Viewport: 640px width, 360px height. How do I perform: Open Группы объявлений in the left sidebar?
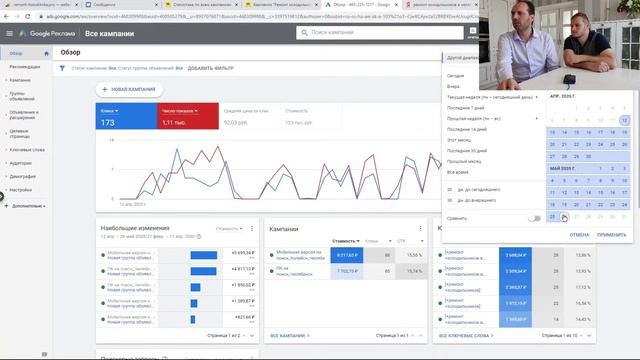(22, 96)
